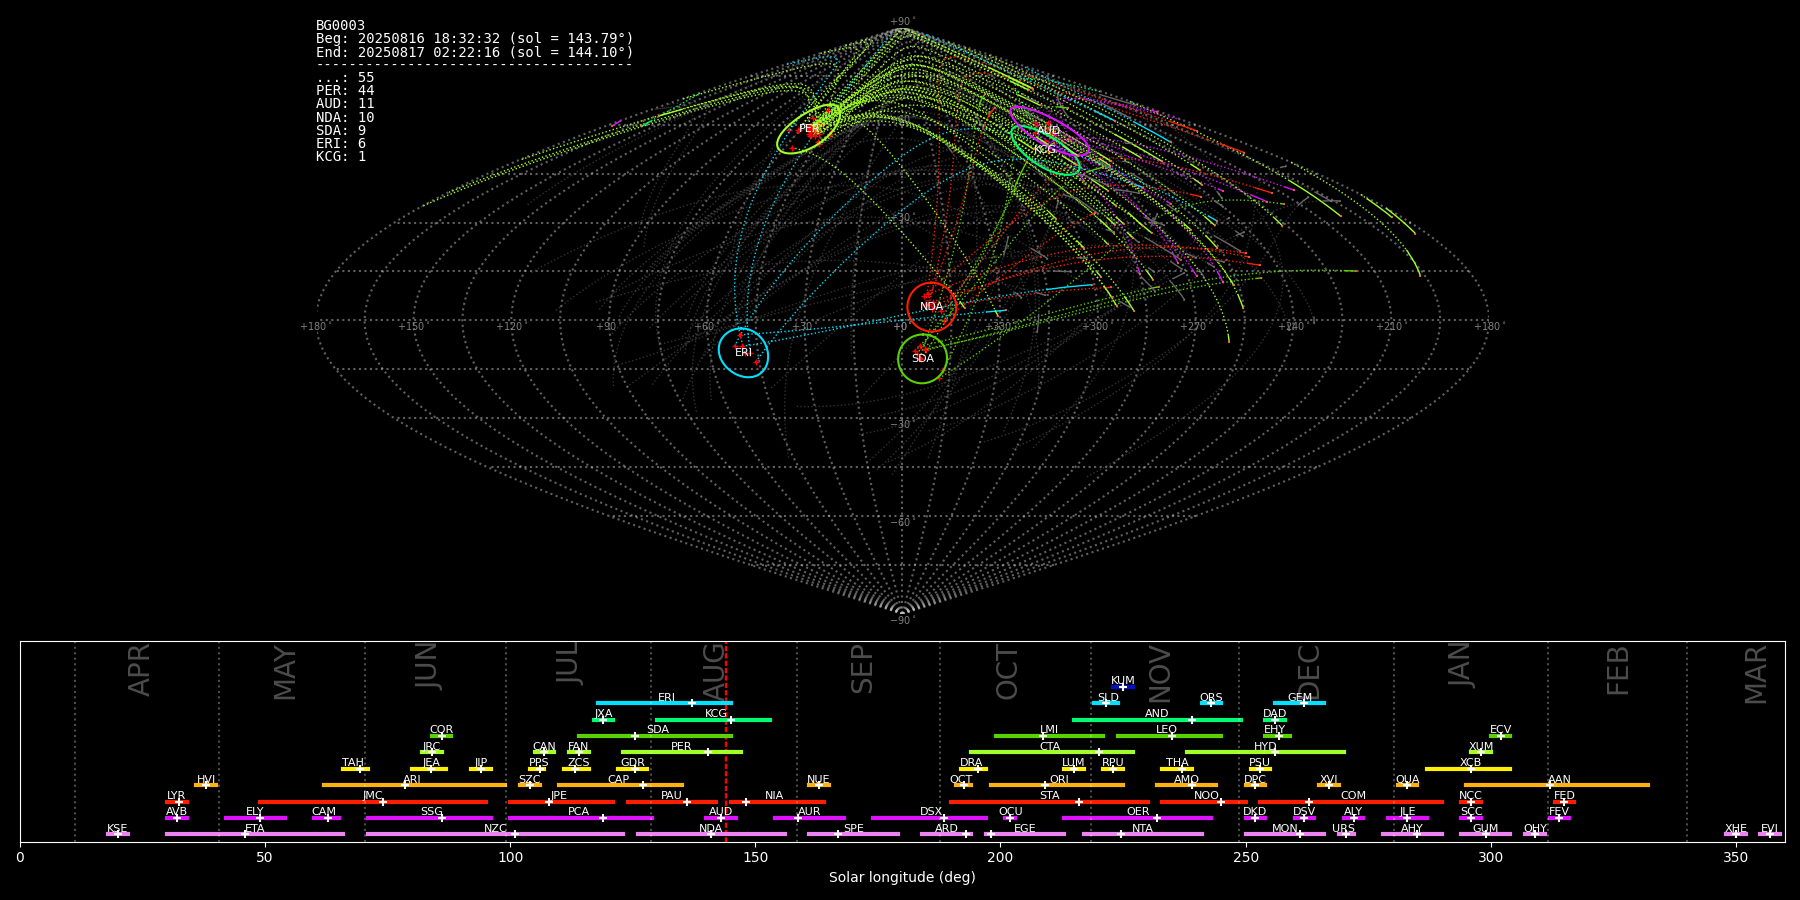Click the 'Solar longitude (deg)' axis title
This screenshot has width=1800, height=900.
pyautogui.click(x=902, y=878)
